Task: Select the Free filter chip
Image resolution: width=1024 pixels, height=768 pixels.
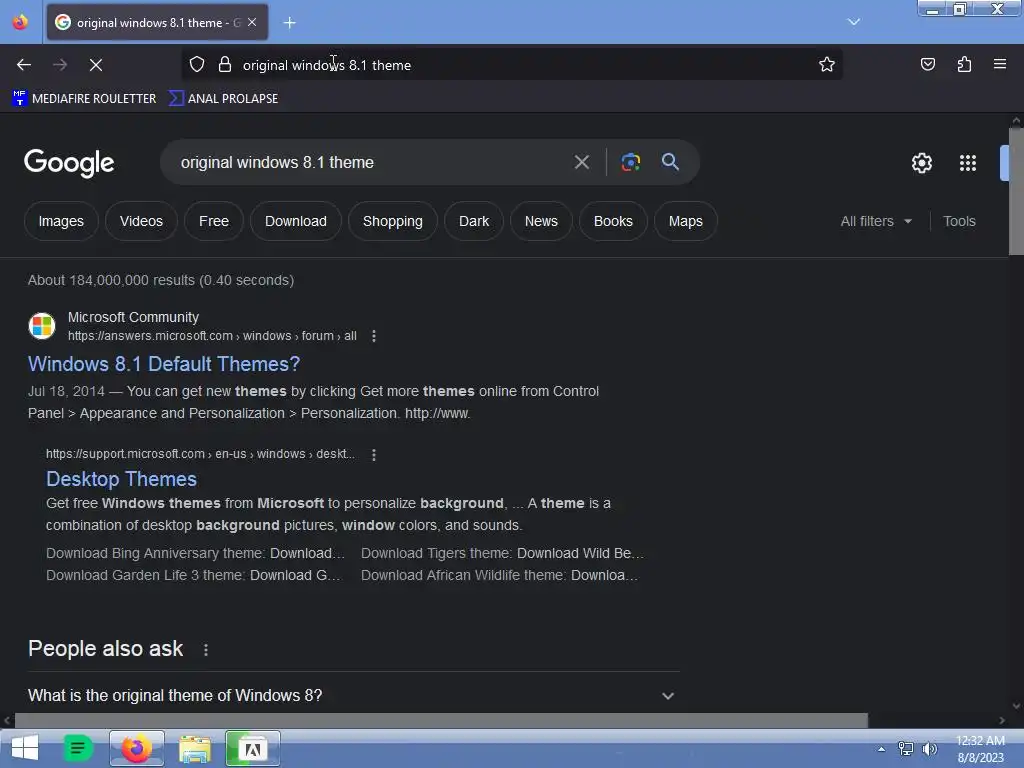Action: (214, 221)
